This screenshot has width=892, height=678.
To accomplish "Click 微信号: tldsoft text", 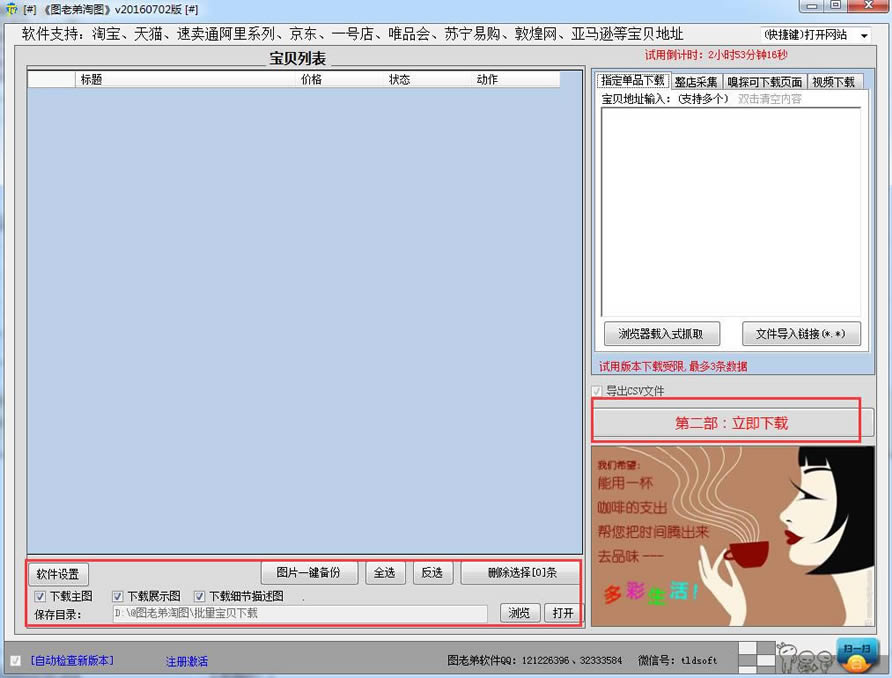I will tap(678, 660).
